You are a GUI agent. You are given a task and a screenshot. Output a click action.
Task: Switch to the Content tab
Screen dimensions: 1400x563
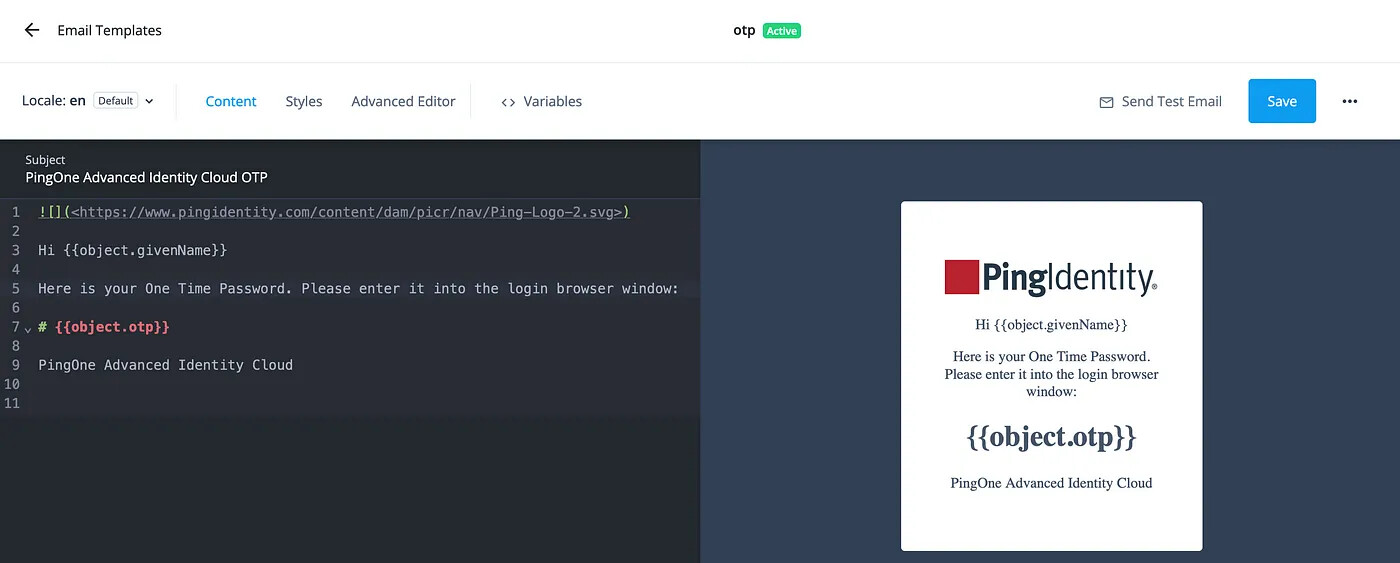pyautogui.click(x=231, y=101)
